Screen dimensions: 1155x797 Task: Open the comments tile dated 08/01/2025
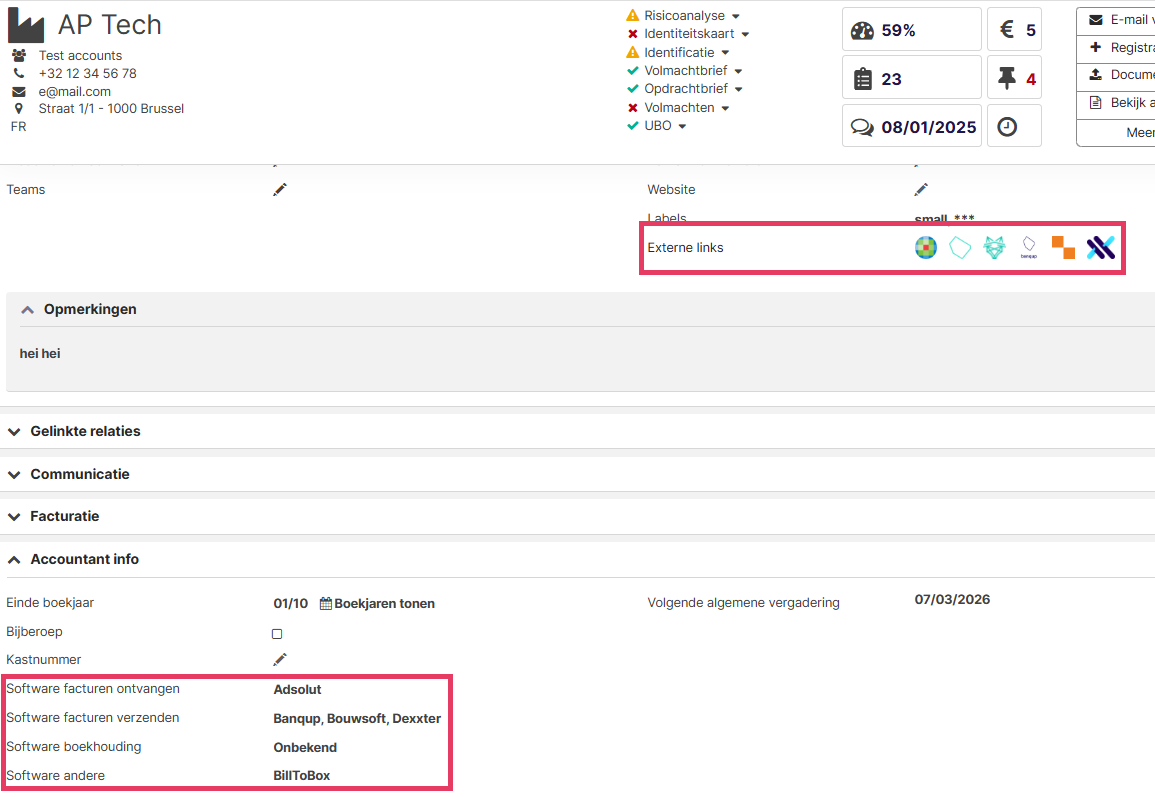coord(911,126)
